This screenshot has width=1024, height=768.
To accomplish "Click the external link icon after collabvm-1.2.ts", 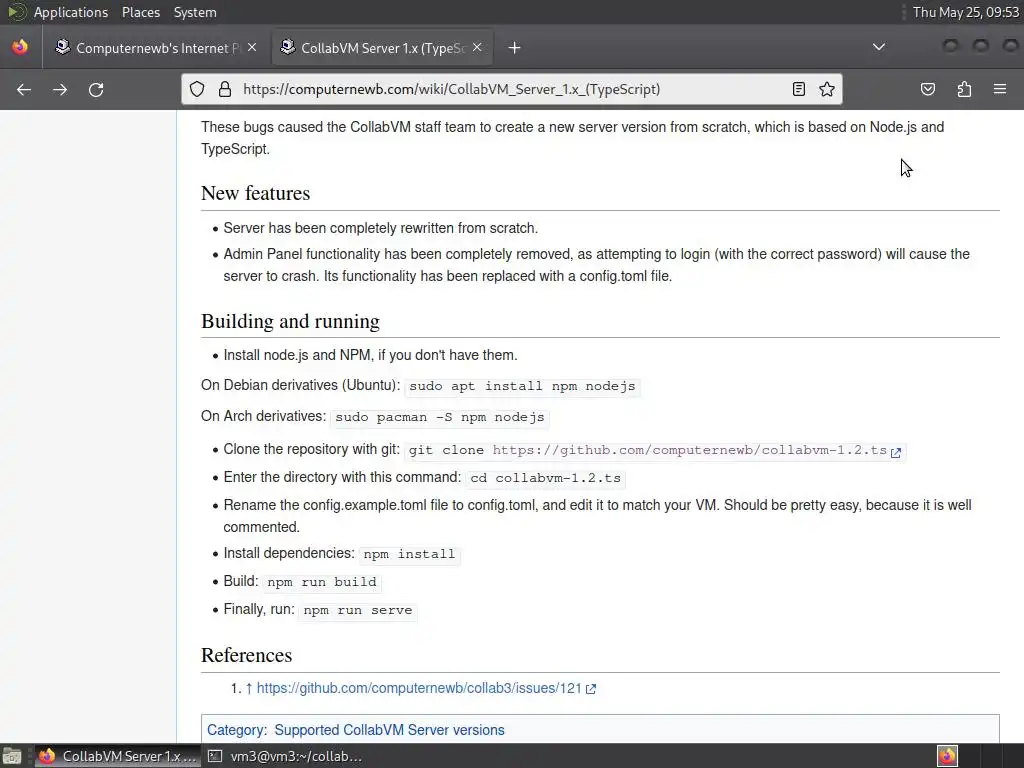I will pyautogui.click(x=896, y=452).
